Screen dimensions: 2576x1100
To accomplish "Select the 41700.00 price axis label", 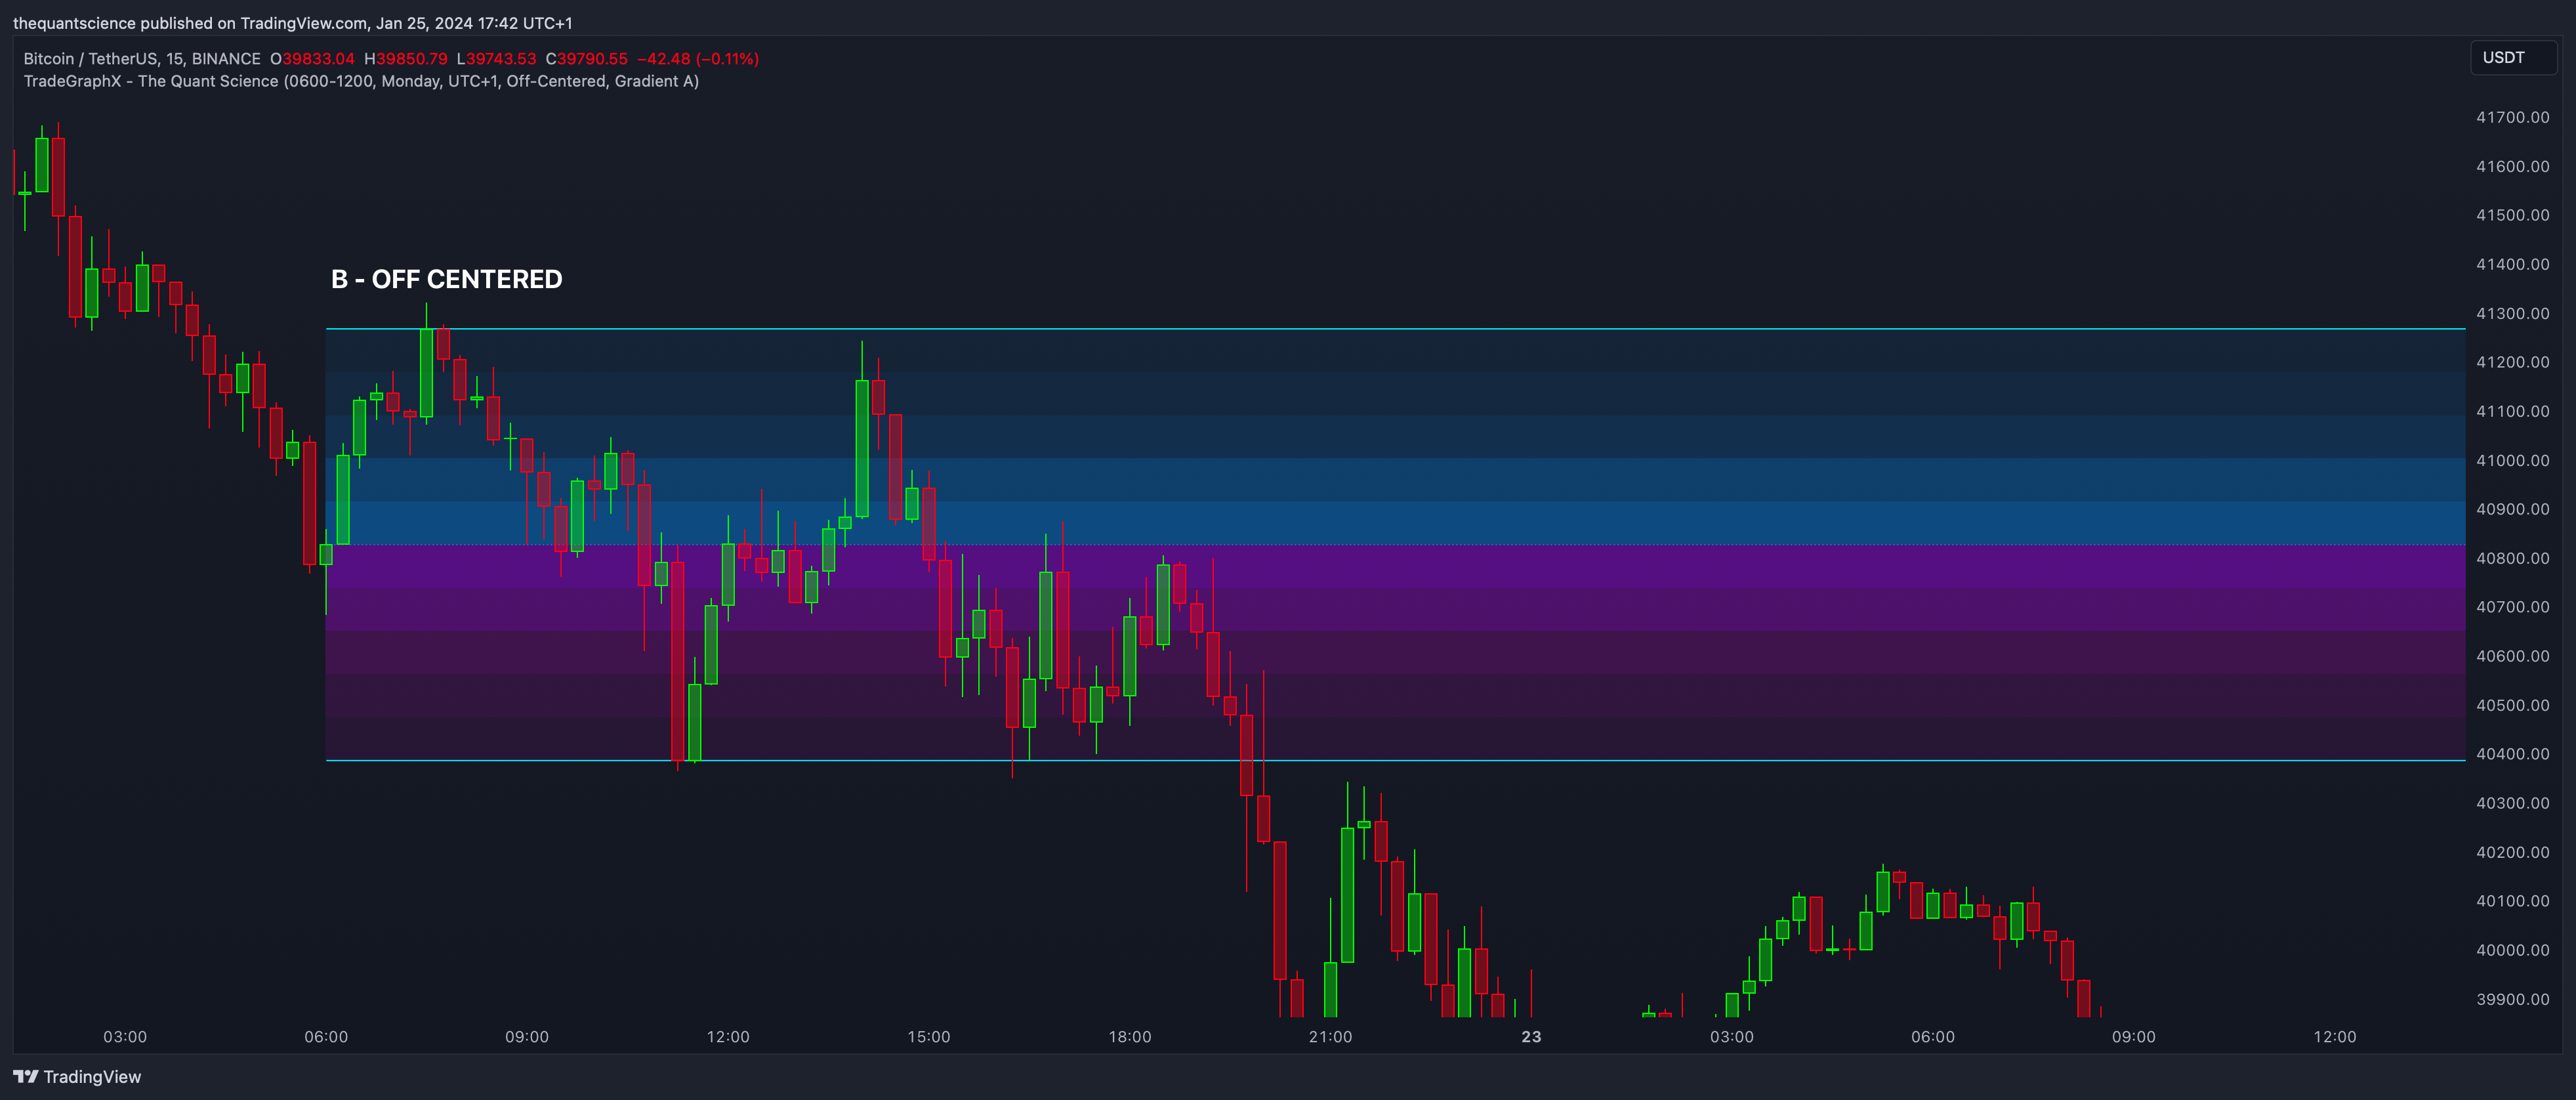I will (2512, 117).
